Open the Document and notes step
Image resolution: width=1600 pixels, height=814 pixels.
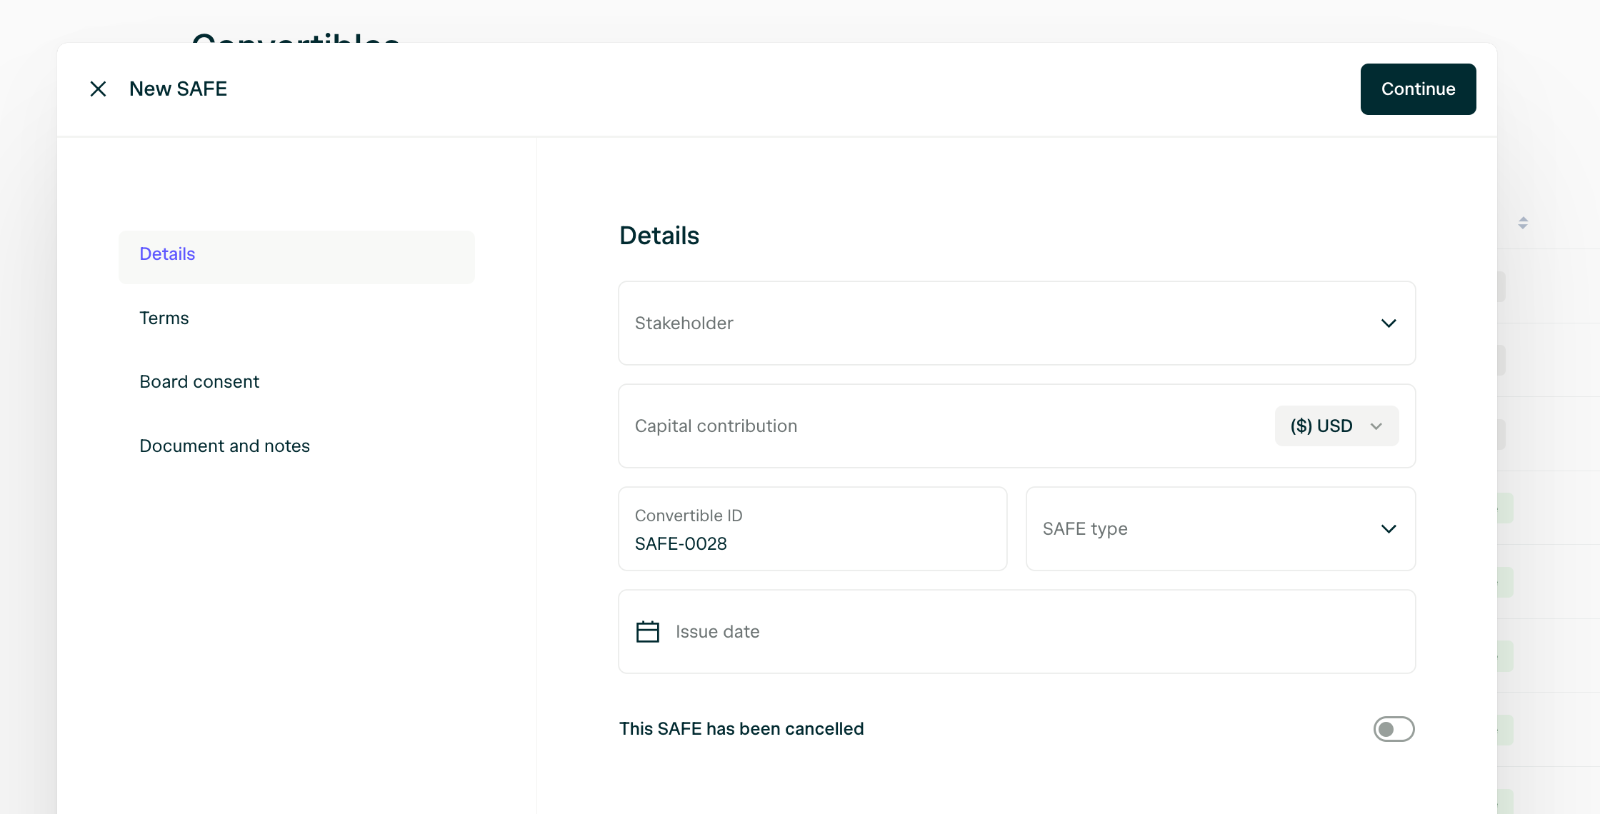pos(225,446)
